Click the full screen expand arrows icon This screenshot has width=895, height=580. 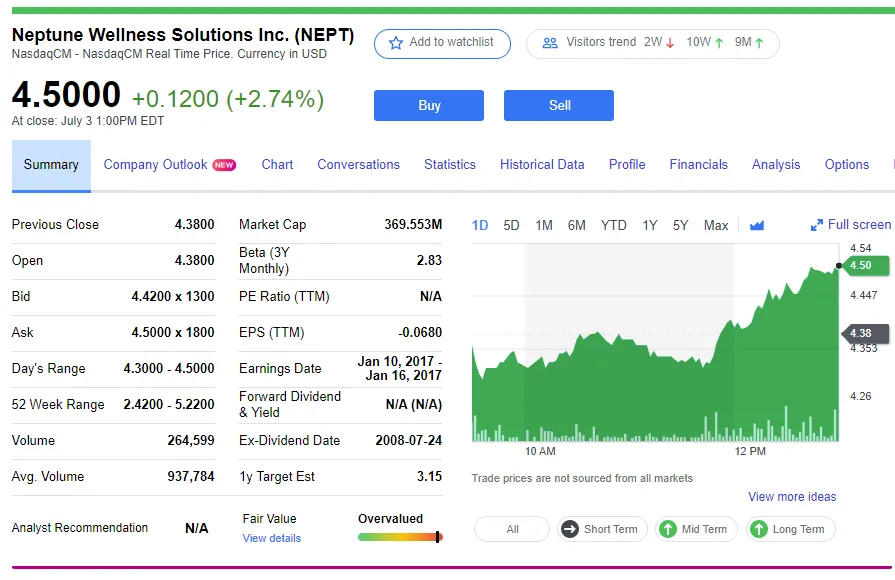817,225
